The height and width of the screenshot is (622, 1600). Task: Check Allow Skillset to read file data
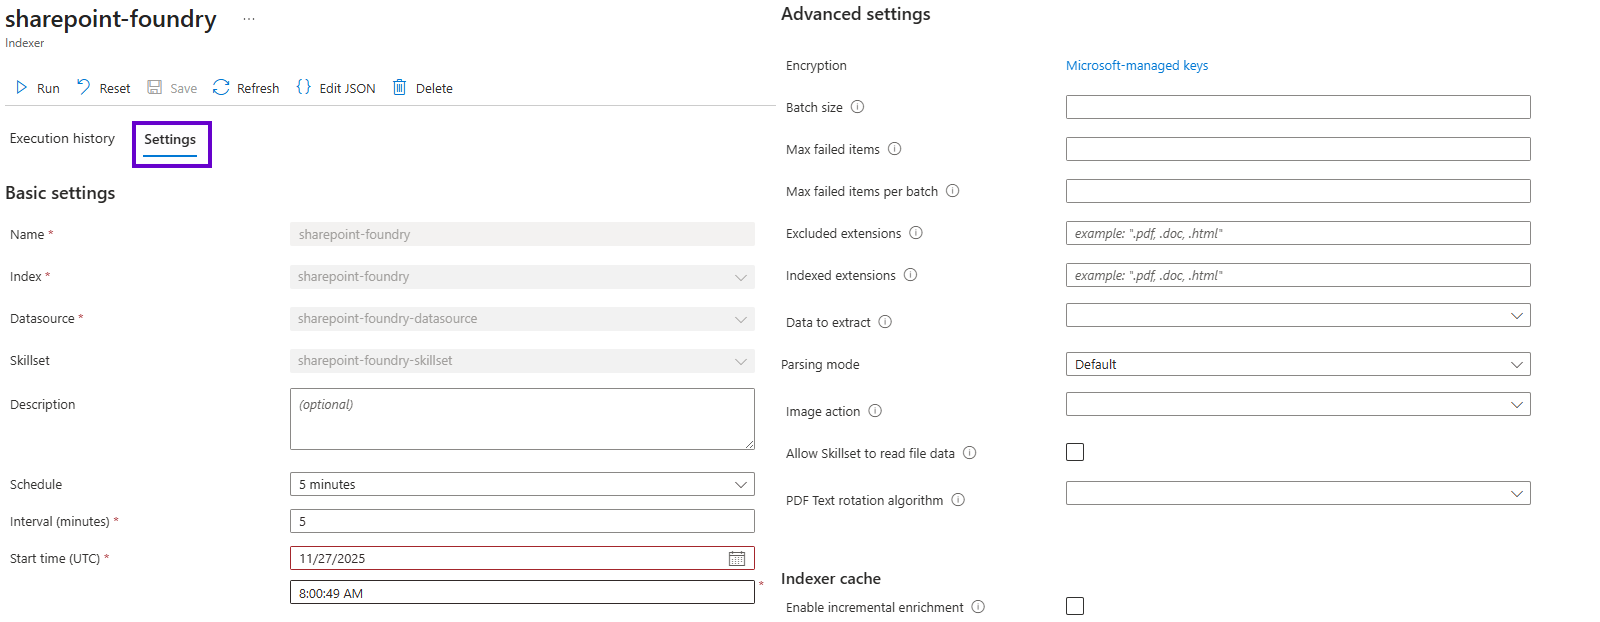pyautogui.click(x=1075, y=452)
